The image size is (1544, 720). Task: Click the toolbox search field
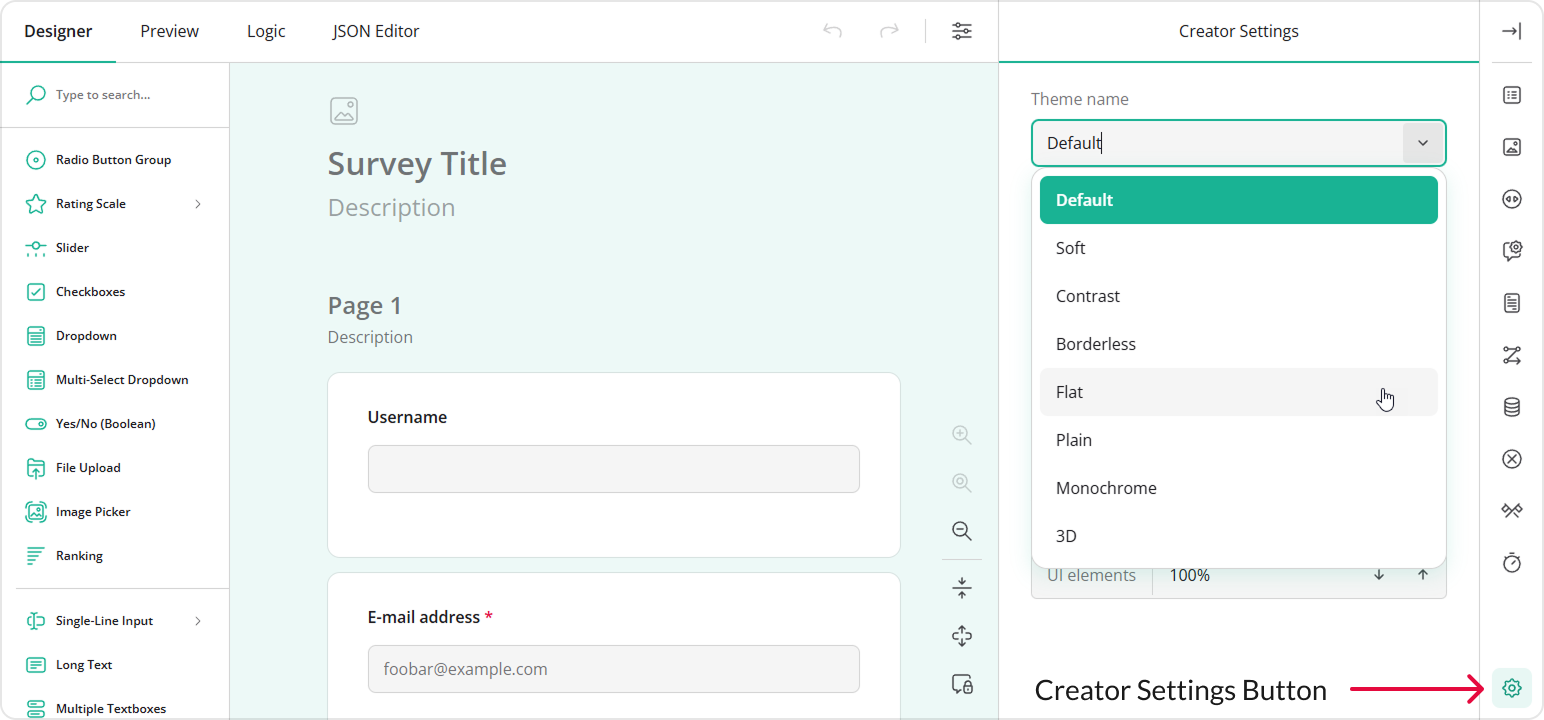coord(115,95)
